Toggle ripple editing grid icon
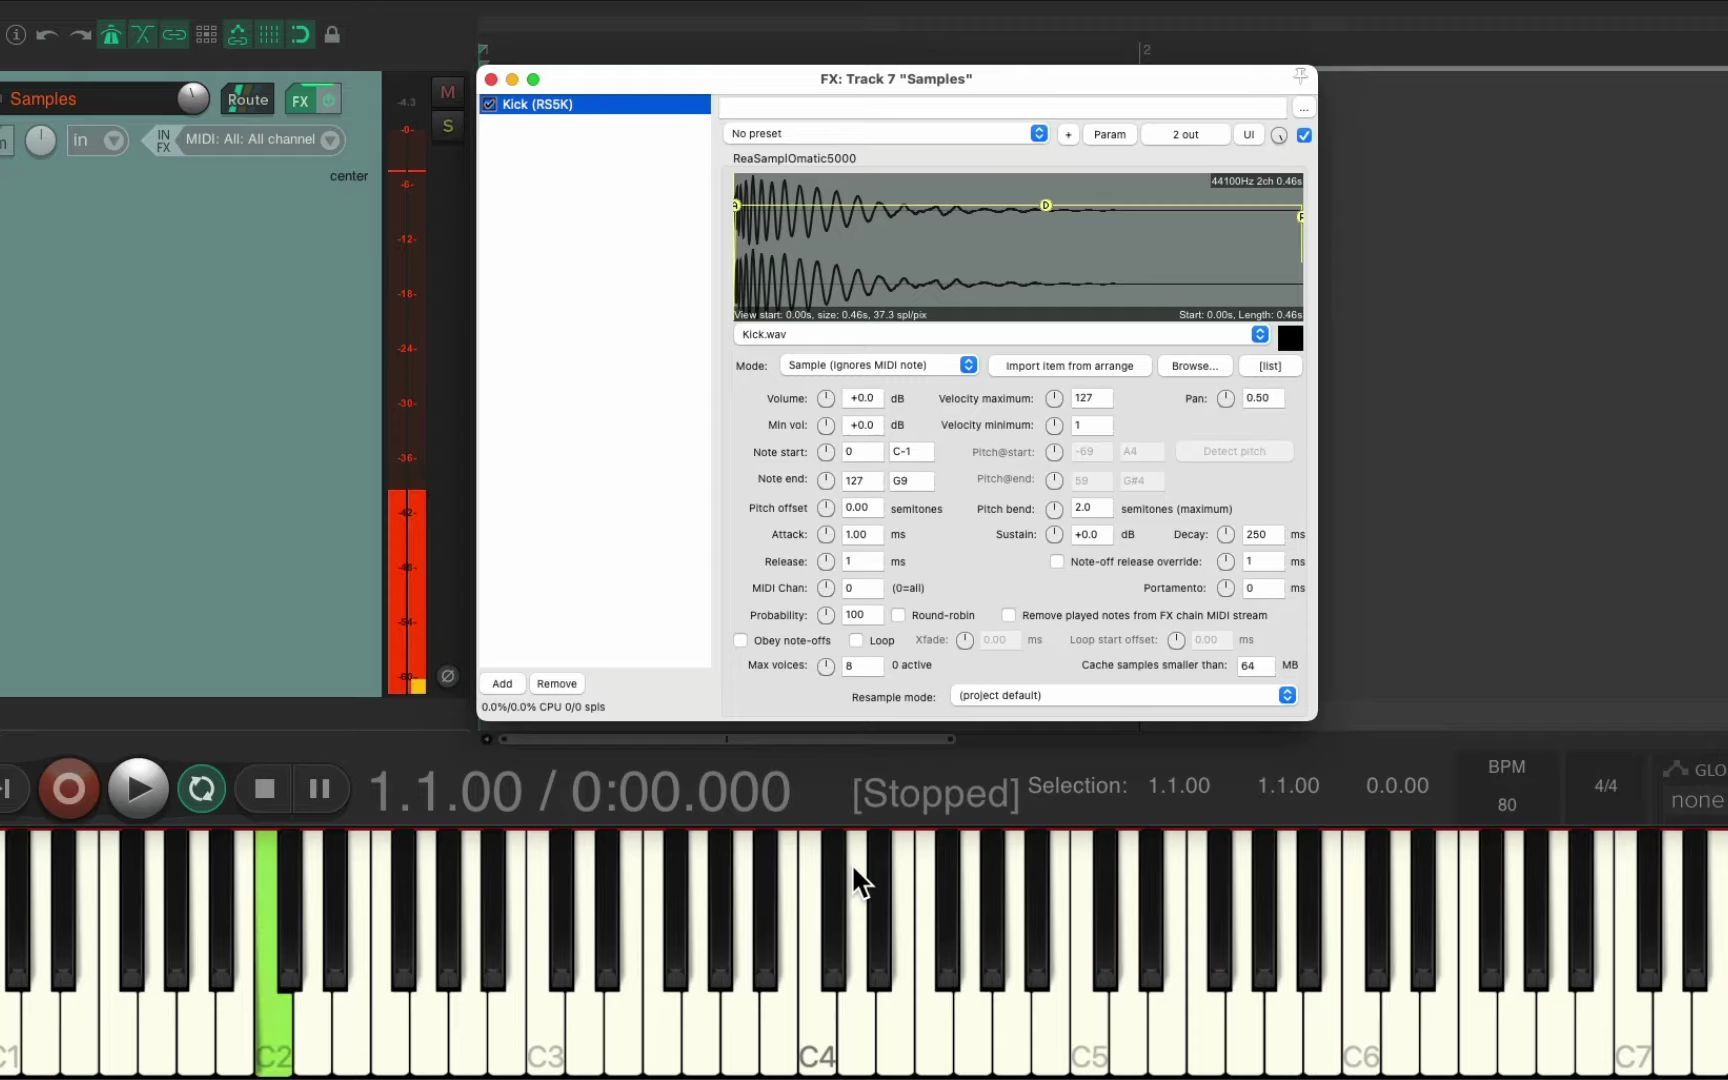The width and height of the screenshot is (1728, 1080). [206, 35]
